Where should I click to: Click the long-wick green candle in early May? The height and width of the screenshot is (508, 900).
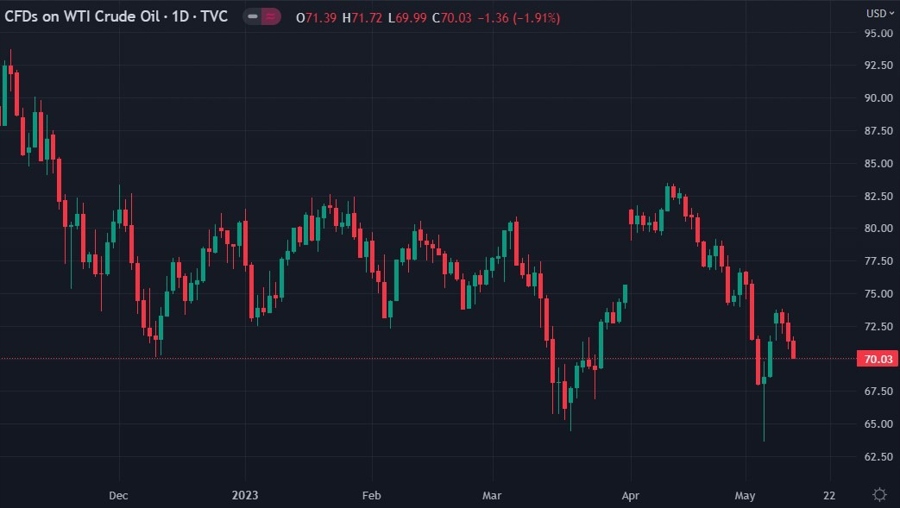point(764,402)
